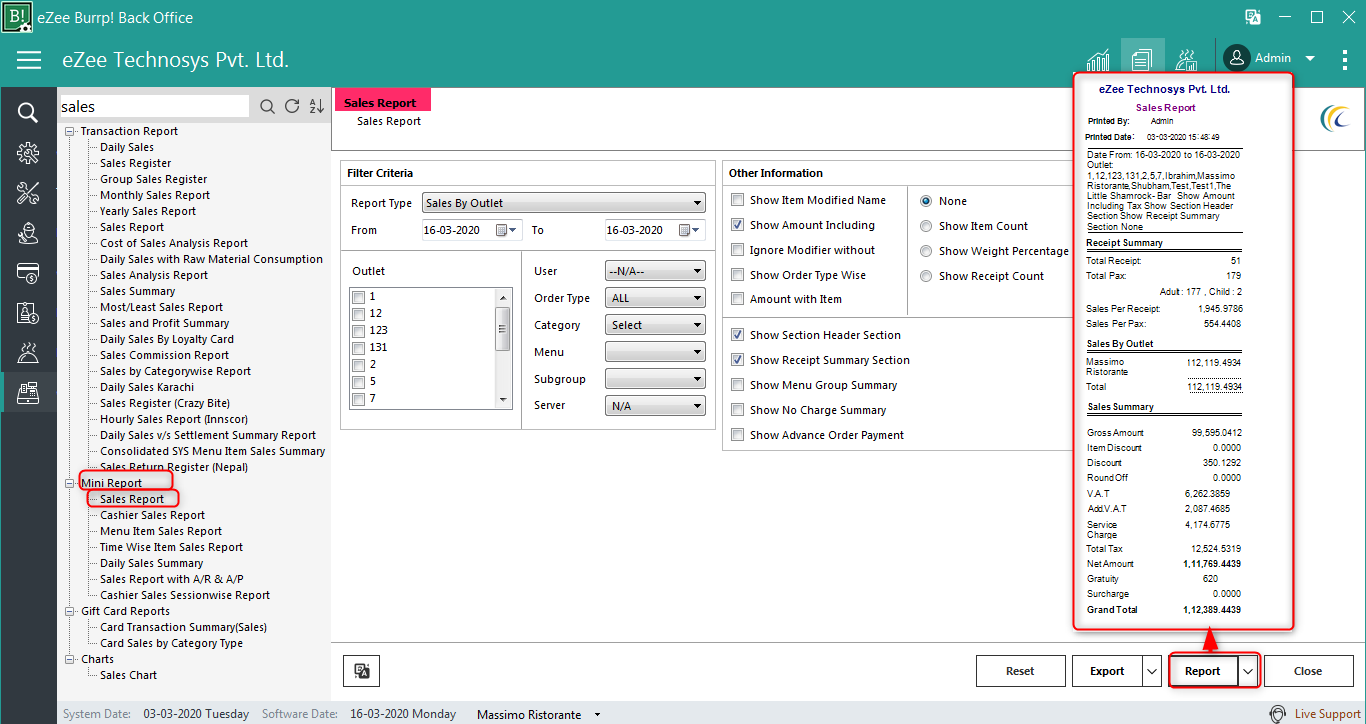The height and width of the screenshot is (724, 1366).
Task: Open the Subgroup dropdown
Action: coord(656,379)
